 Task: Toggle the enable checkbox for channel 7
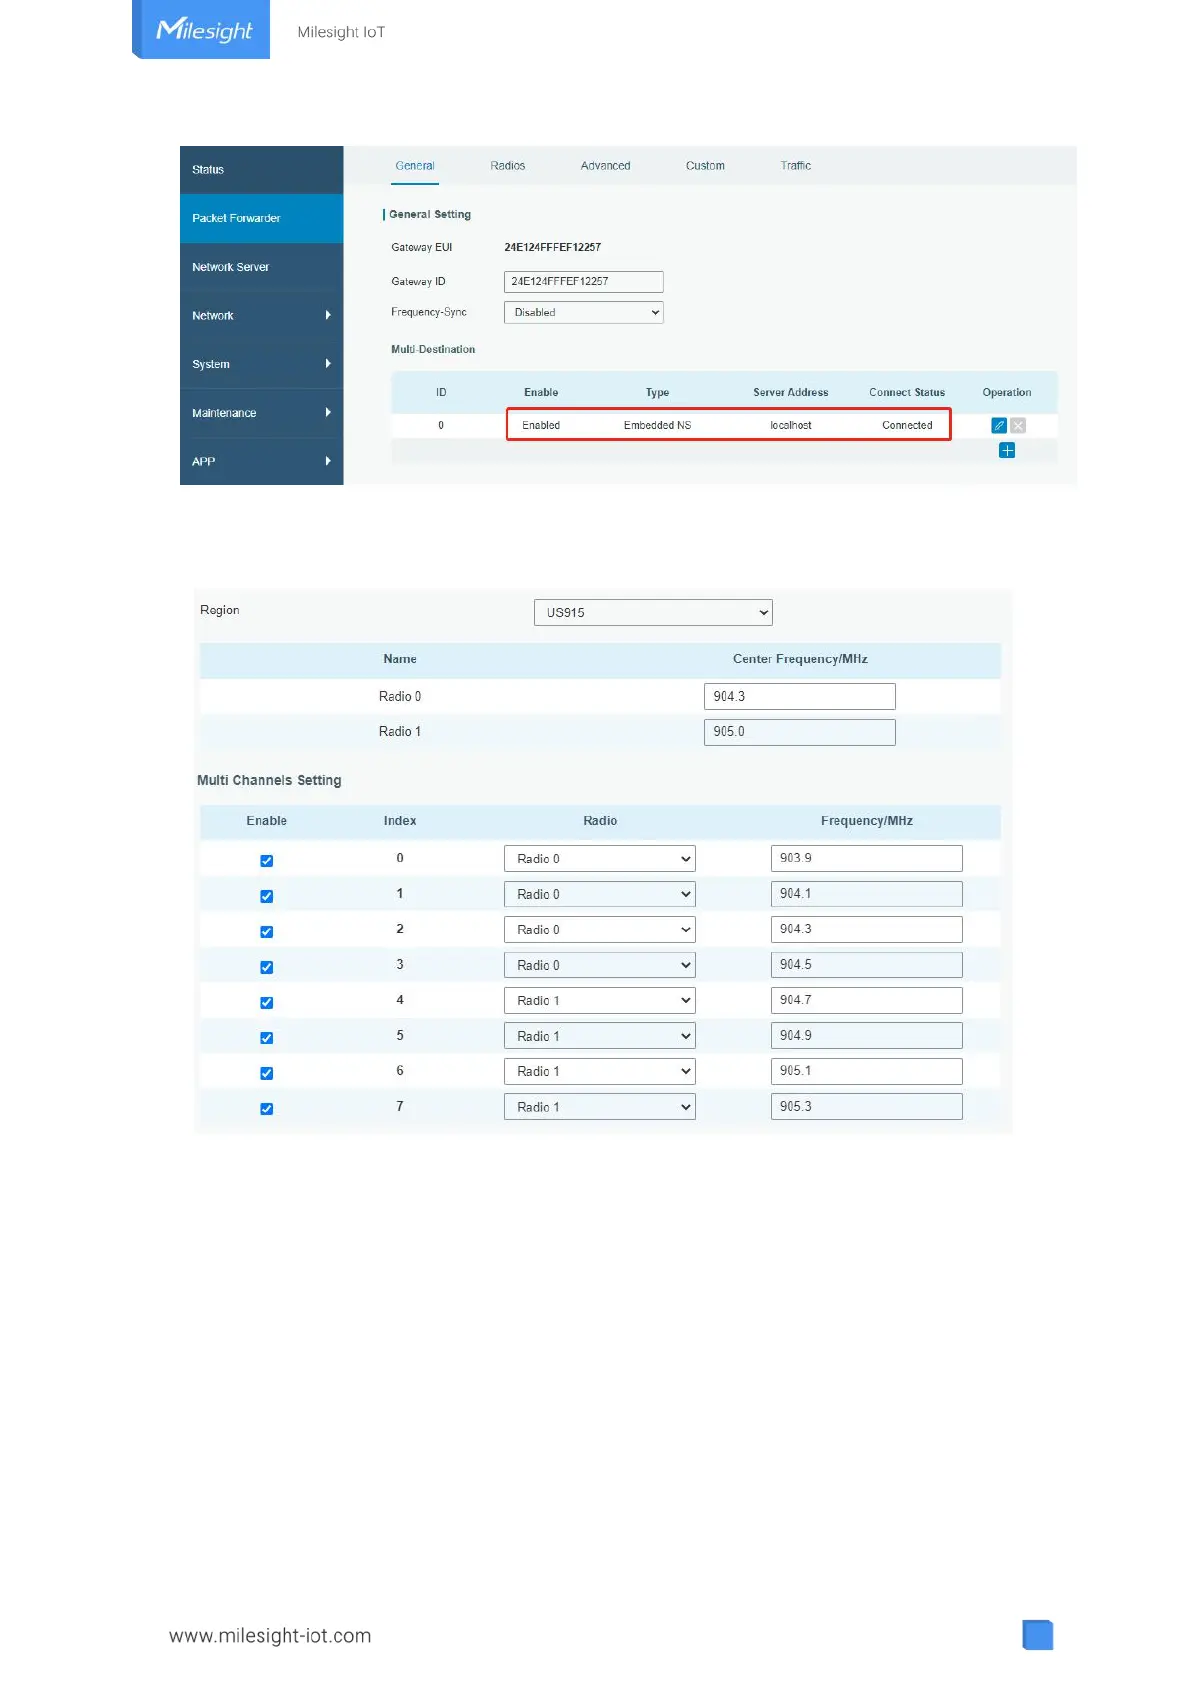pyautogui.click(x=266, y=1109)
